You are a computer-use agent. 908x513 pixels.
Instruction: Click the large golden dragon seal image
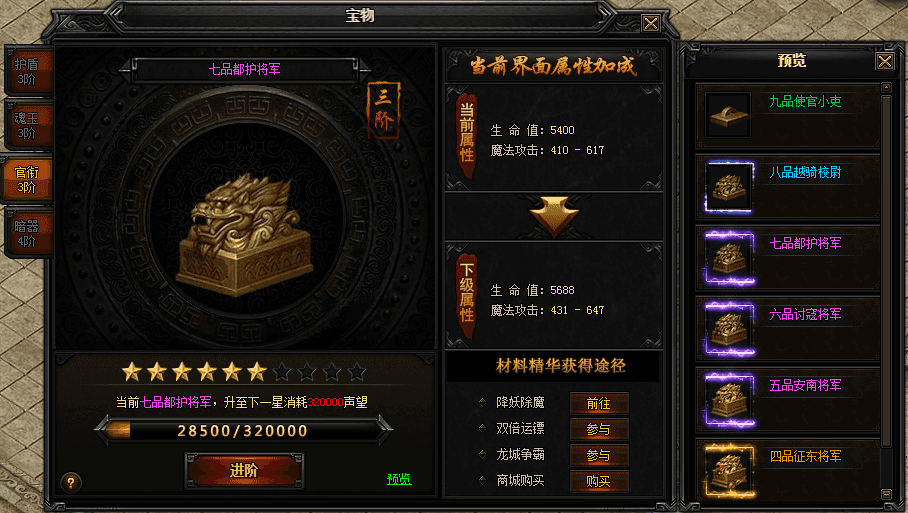click(x=244, y=234)
